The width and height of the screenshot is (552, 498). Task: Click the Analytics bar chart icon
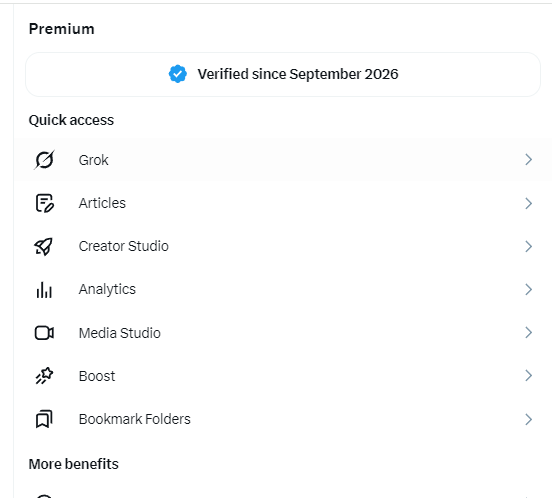tap(44, 290)
